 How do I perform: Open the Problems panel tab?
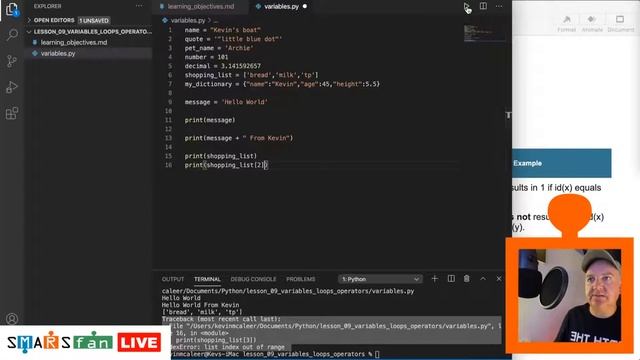click(300, 279)
